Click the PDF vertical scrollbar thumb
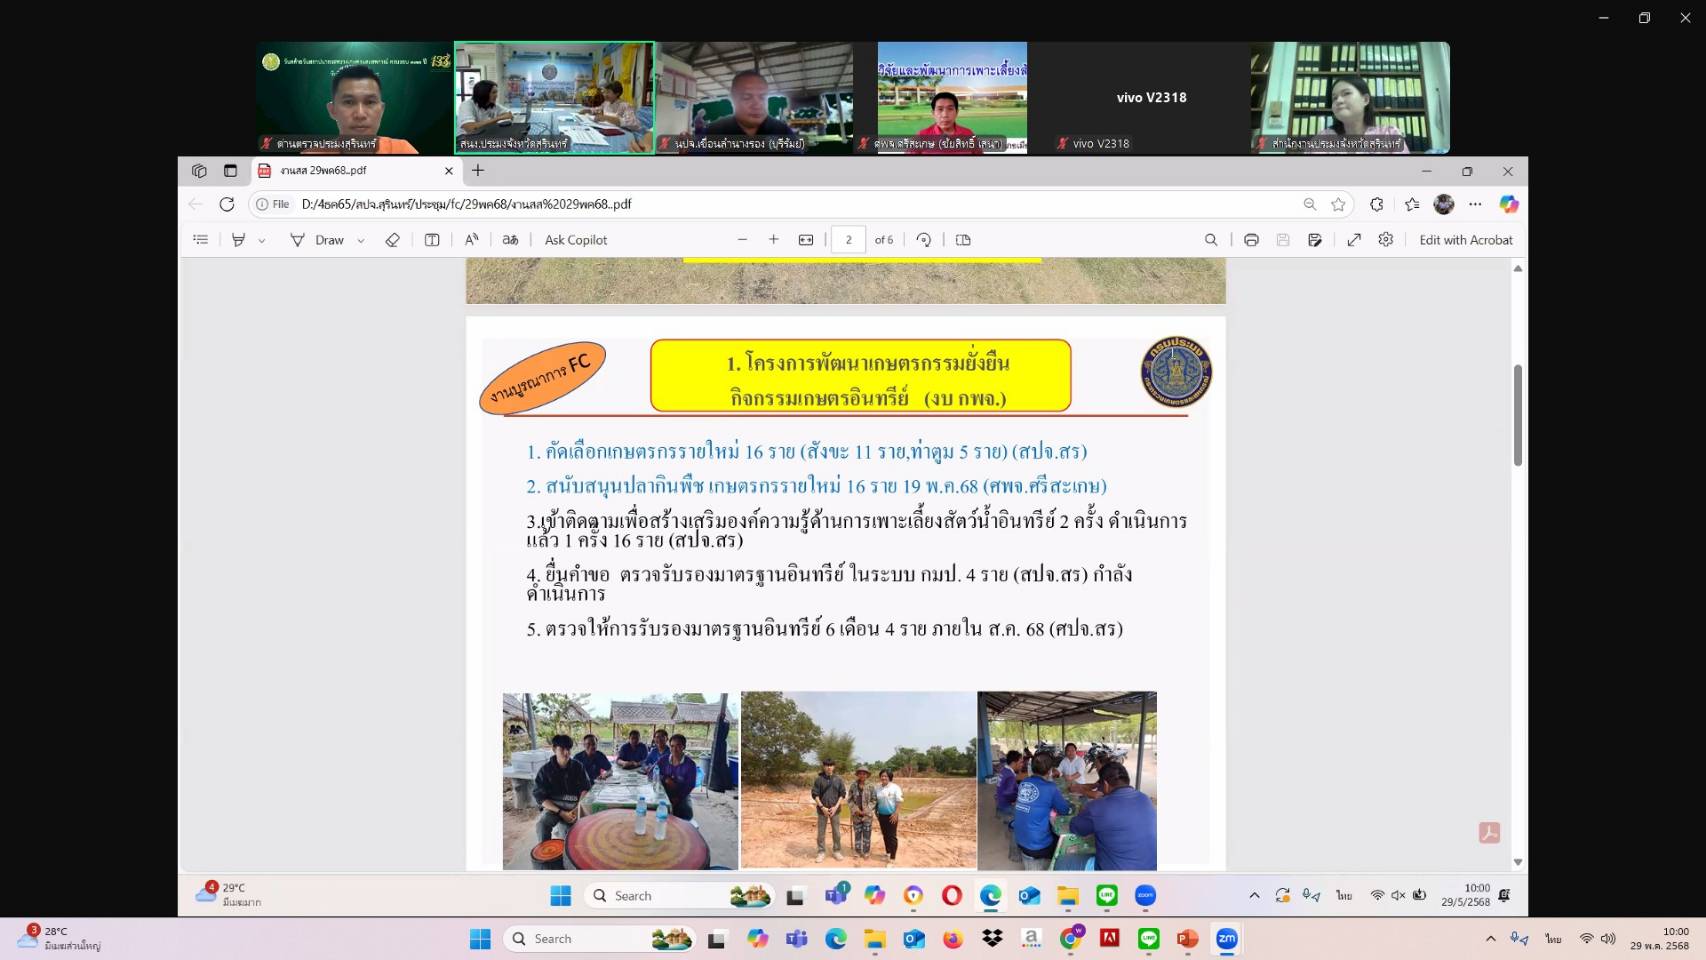 (1518, 415)
